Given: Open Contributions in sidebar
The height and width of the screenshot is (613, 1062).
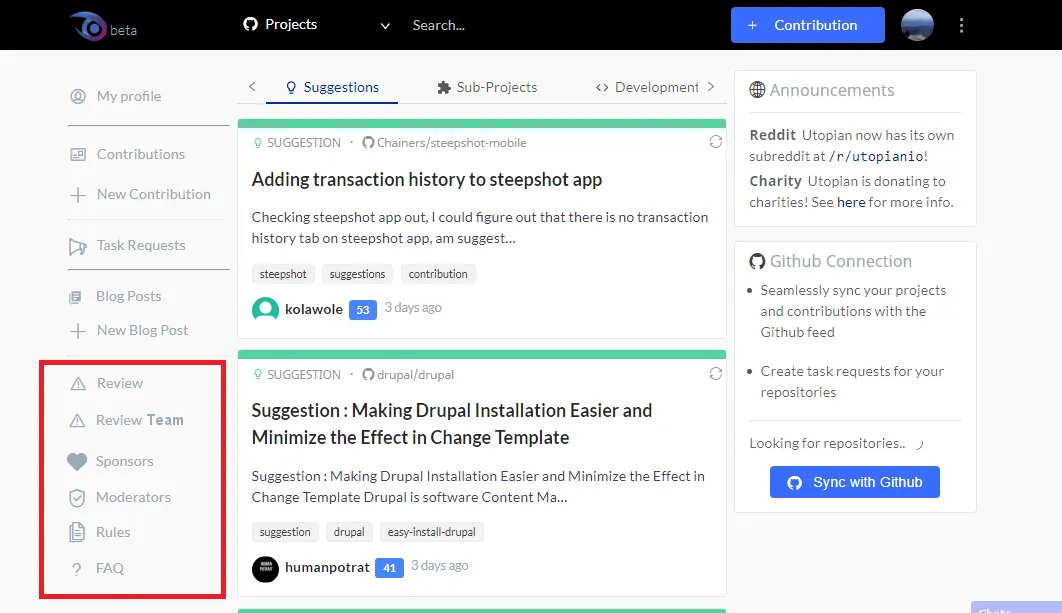Looking at the screenshot, I should click(x=140, y=154).
